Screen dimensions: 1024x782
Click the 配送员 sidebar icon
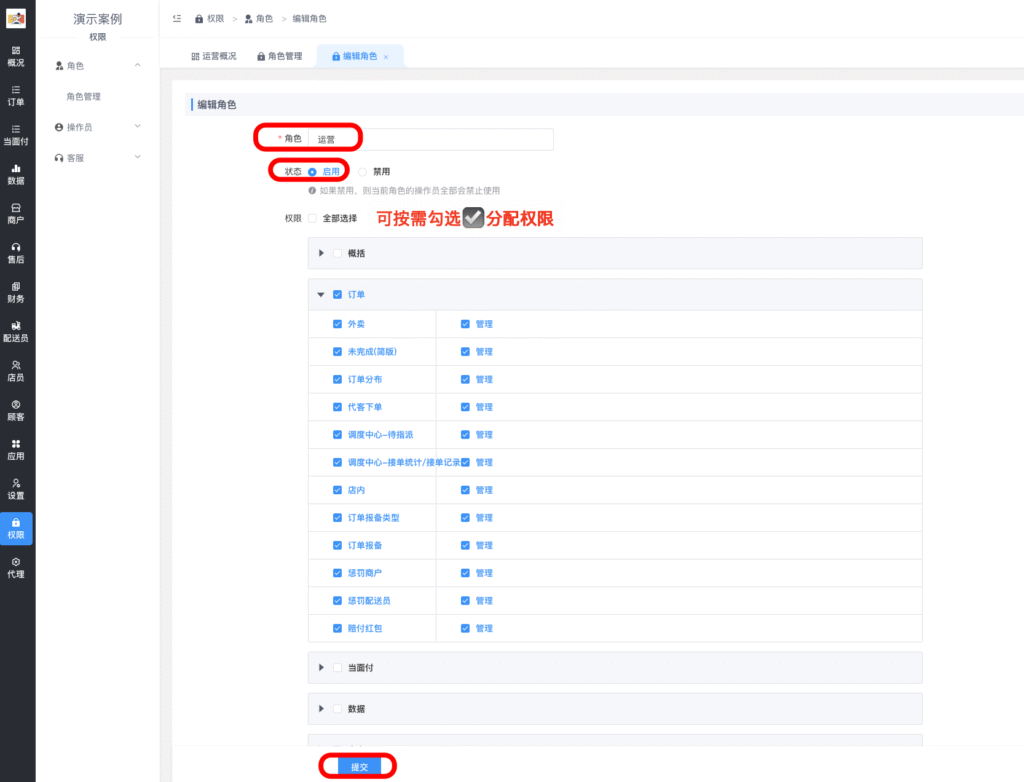coord(16,332)
